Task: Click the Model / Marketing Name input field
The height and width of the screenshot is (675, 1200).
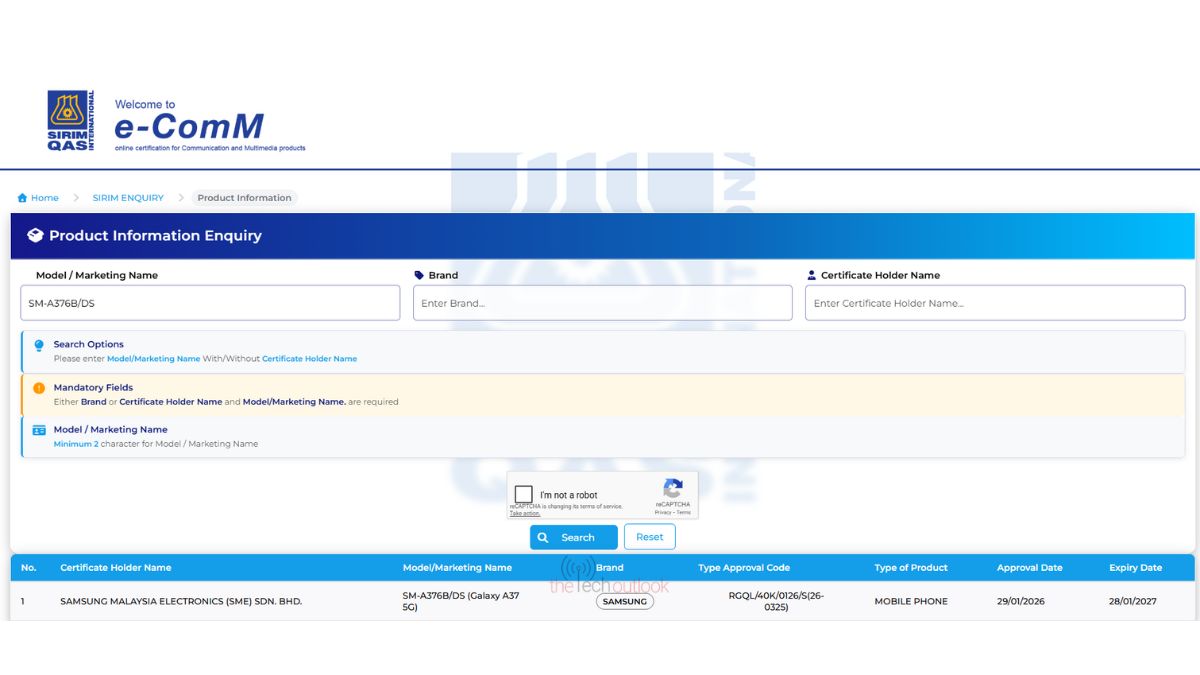Action: (210, 303)
